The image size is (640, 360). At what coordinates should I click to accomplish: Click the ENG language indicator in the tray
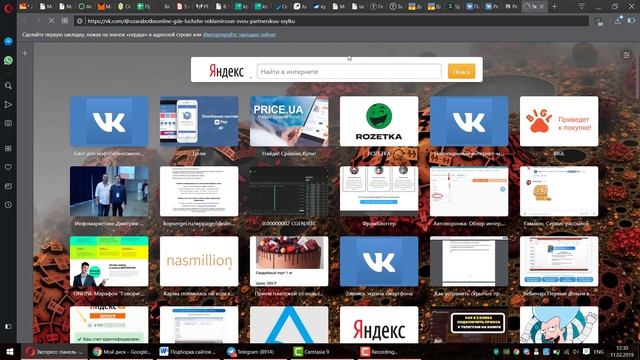tap(599, 351)
